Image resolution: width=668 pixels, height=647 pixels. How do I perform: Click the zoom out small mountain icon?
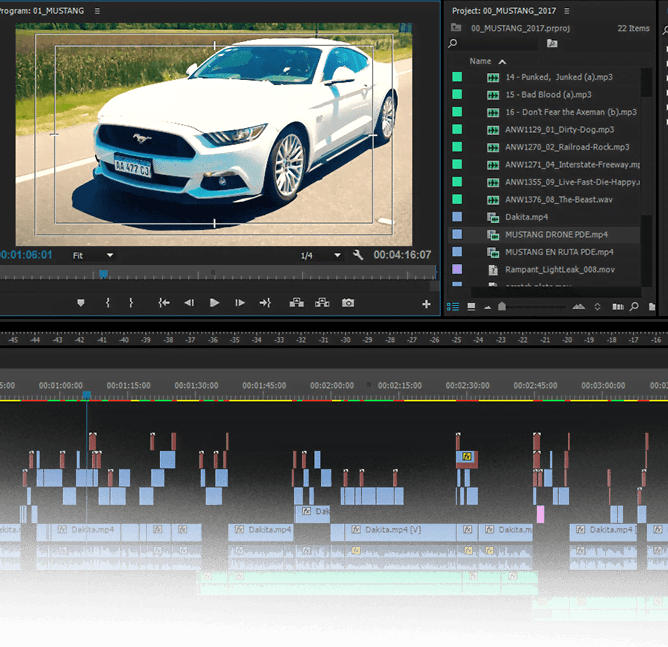[487, 307]
